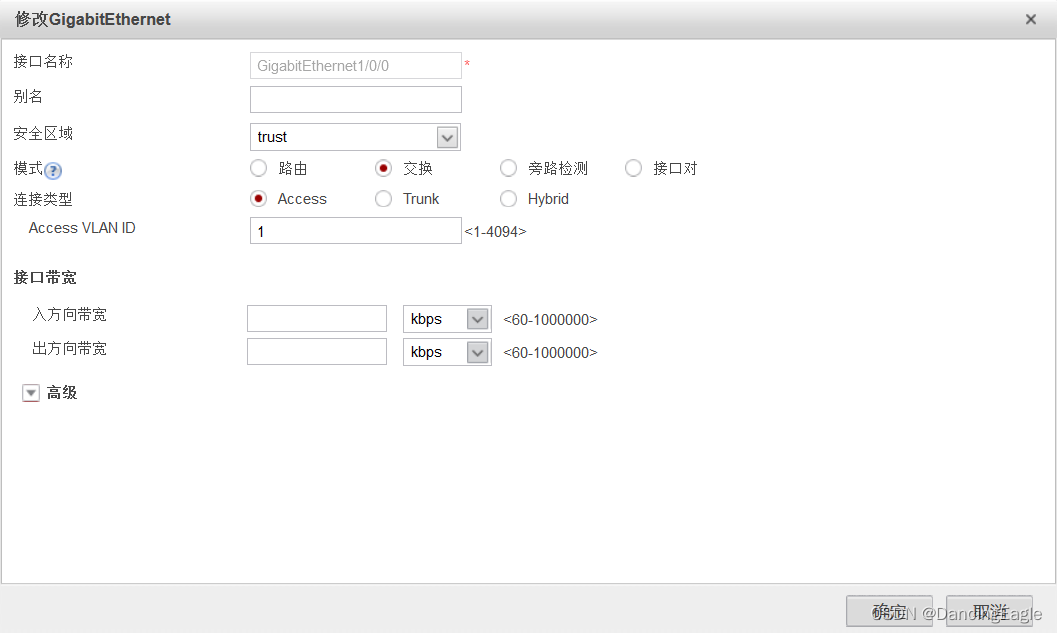Open the 安全区域 trust dropdown
The image size is (1057, 633).
[447, 138]
